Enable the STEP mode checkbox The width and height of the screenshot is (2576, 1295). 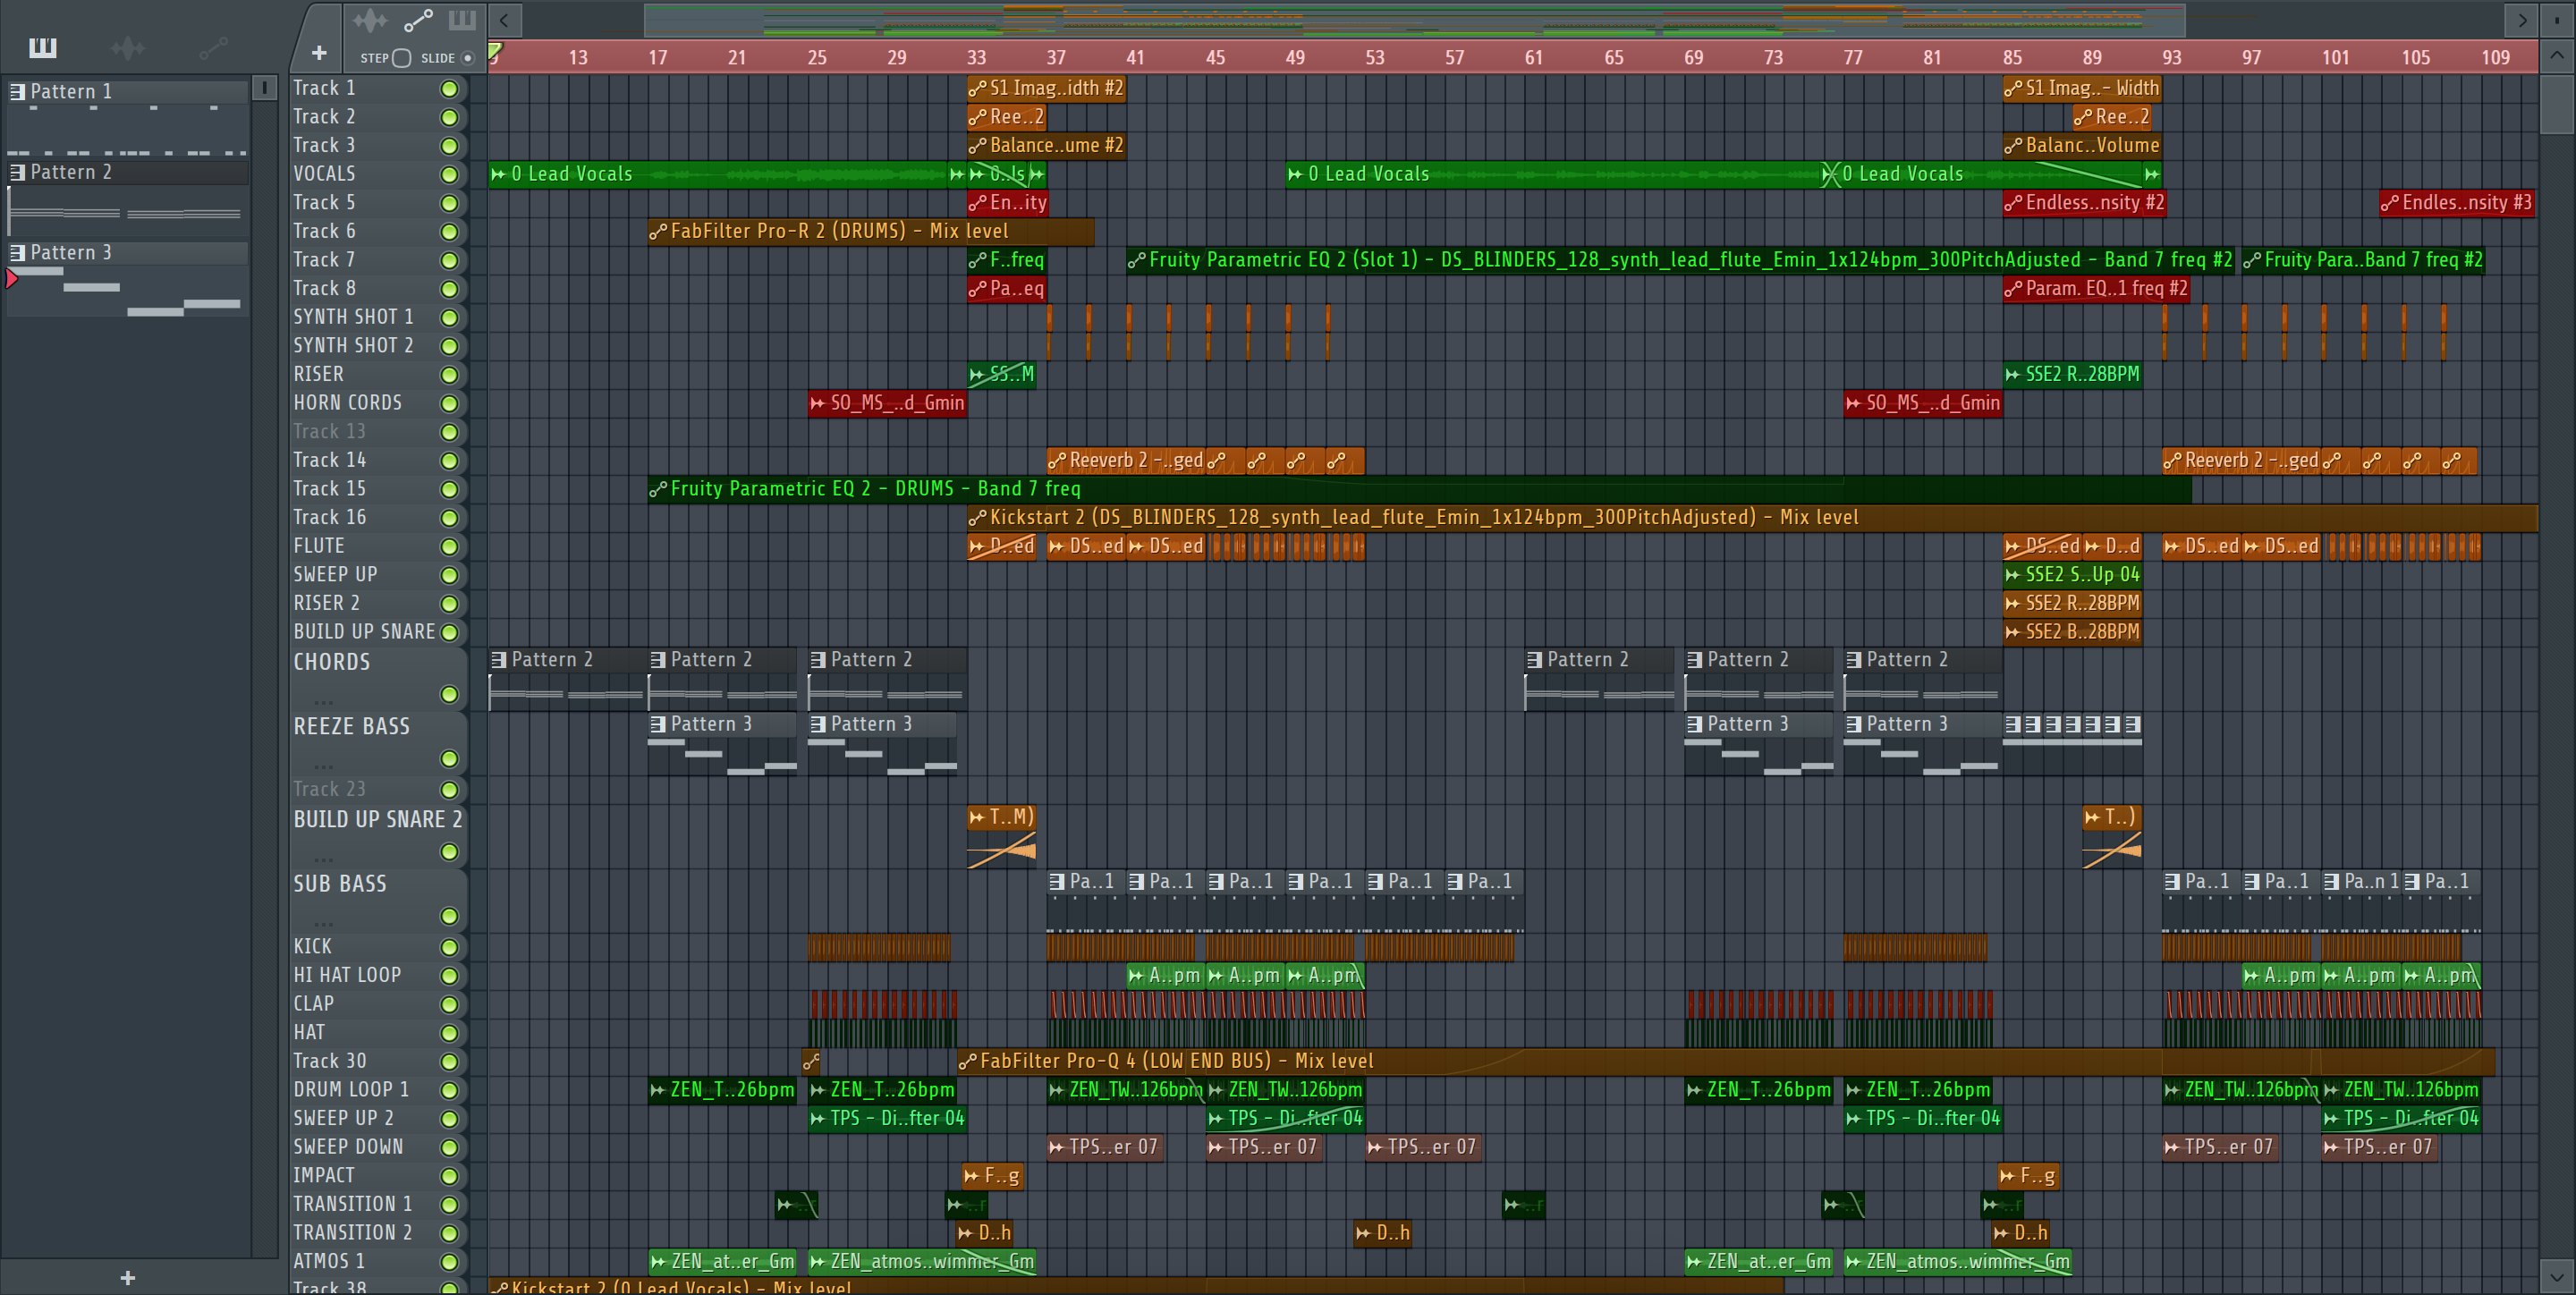pos(402,58)
